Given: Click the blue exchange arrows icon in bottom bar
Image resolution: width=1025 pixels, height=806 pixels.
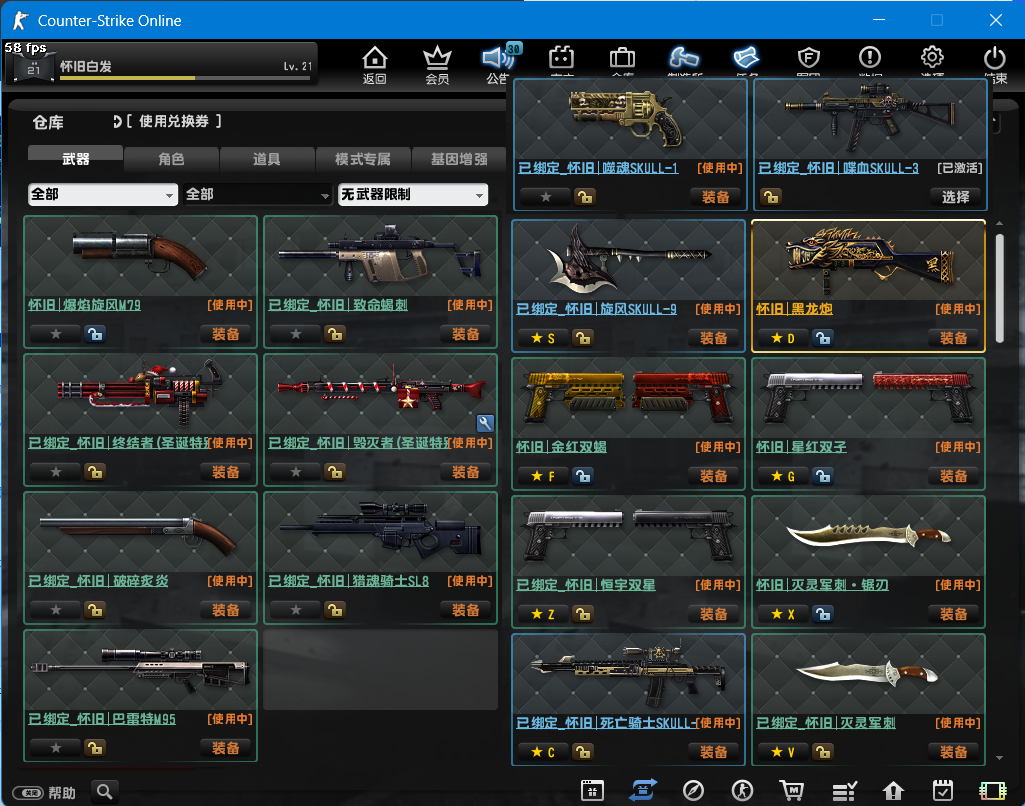Looking at the screenshot, I should point(643,790).
